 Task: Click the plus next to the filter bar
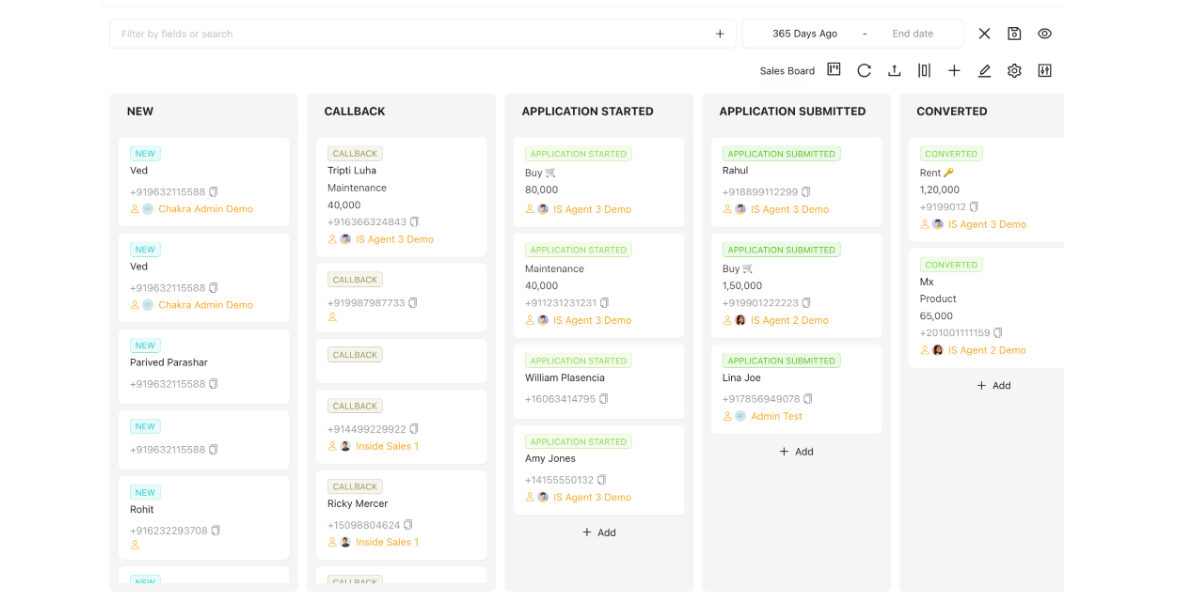point(720,33)
